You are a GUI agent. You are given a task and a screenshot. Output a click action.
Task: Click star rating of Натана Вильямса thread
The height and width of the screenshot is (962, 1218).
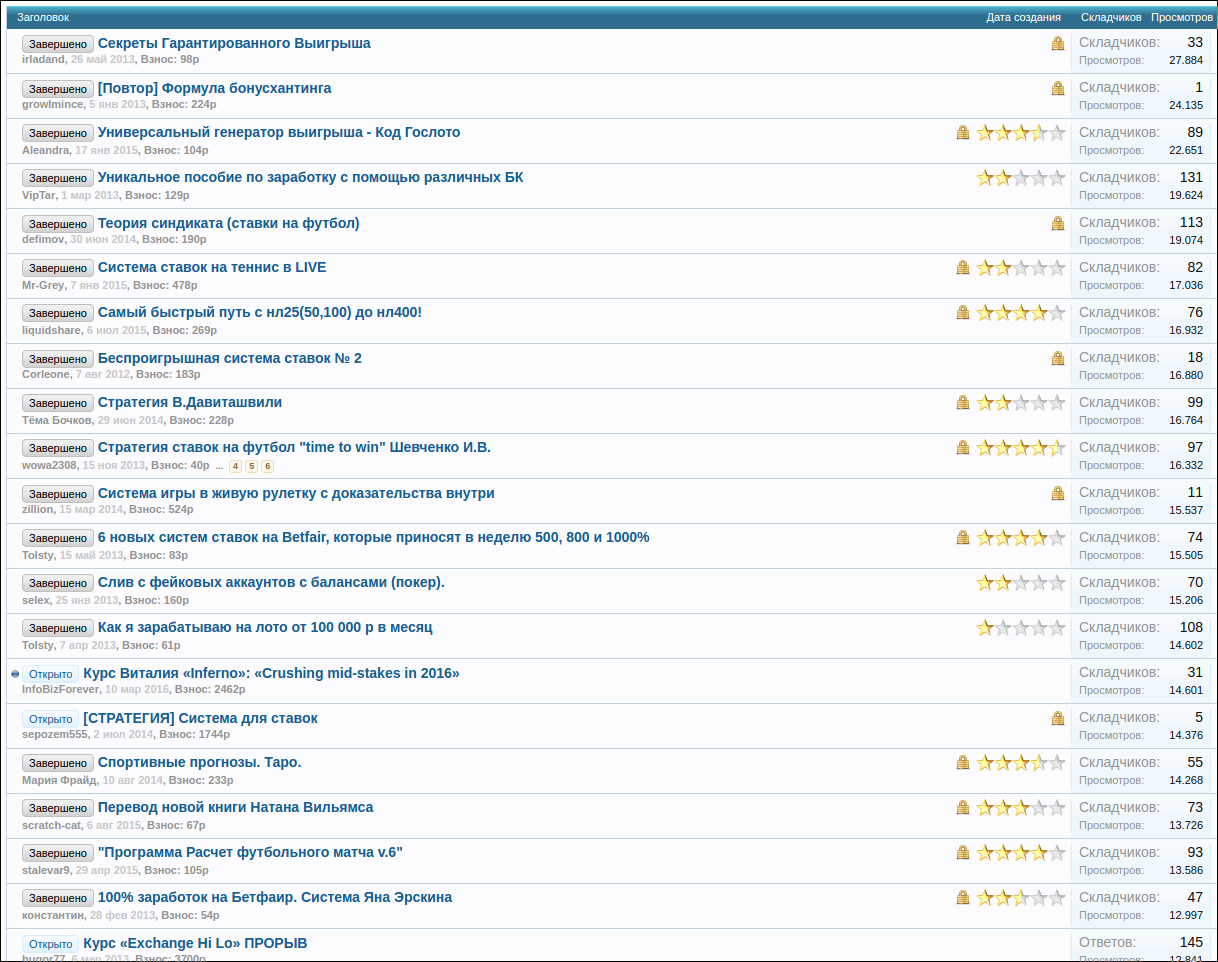pos(1021,807)
